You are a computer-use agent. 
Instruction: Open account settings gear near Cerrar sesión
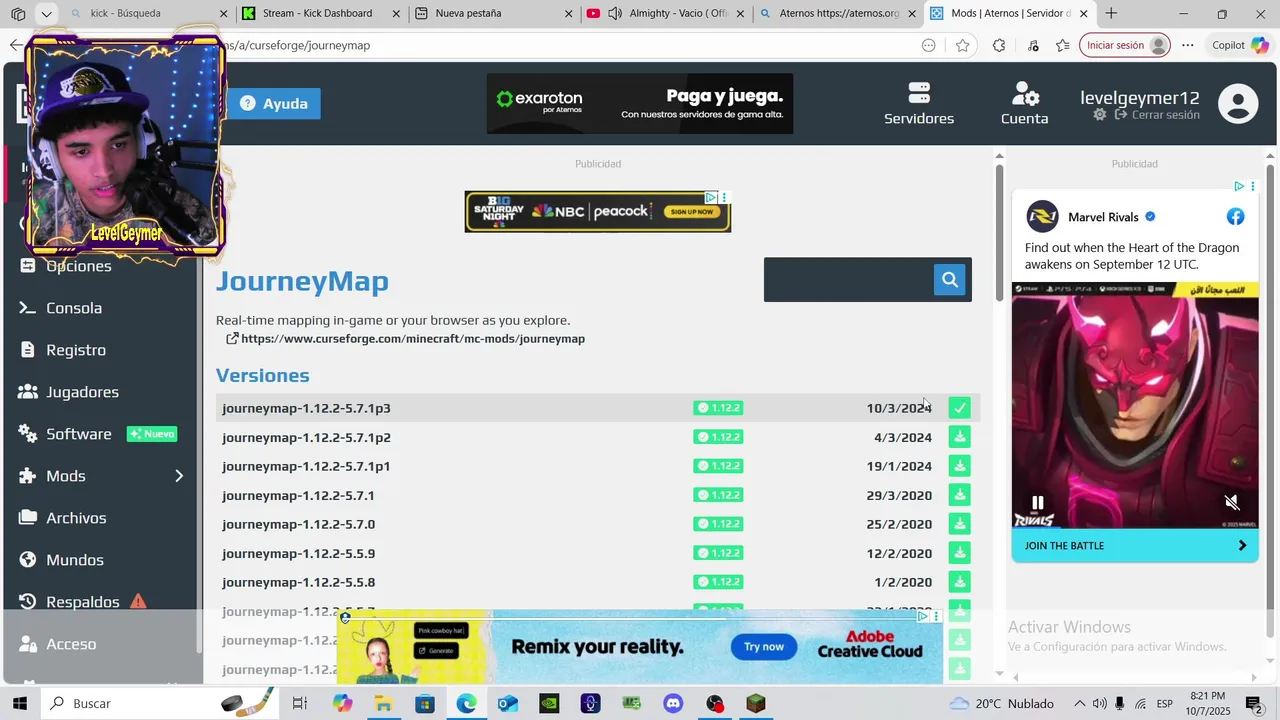coord(1100,115)
